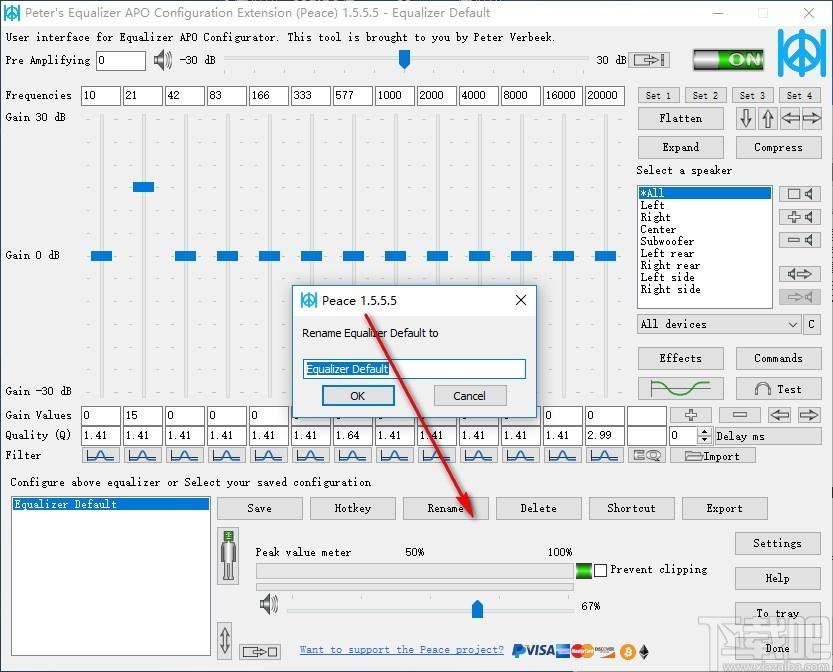Screen dimensions: 833x672
Task: Open the filter type icon under the 20000 Hz column
Action: tap(604, 455)
